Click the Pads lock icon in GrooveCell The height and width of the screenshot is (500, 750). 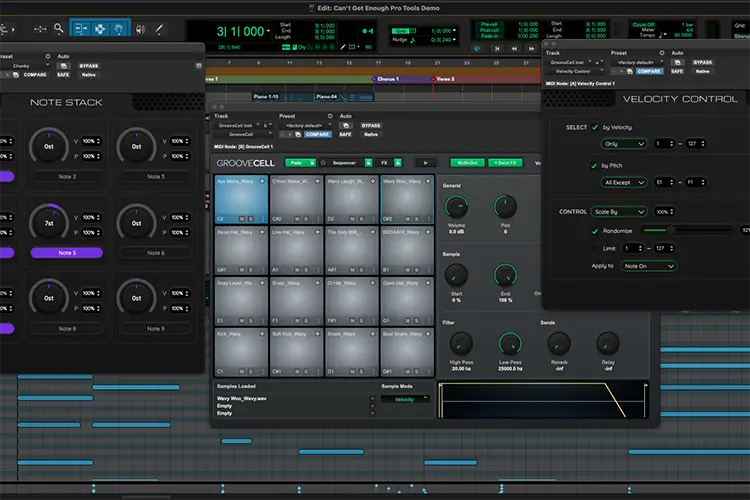coord(312,163)
